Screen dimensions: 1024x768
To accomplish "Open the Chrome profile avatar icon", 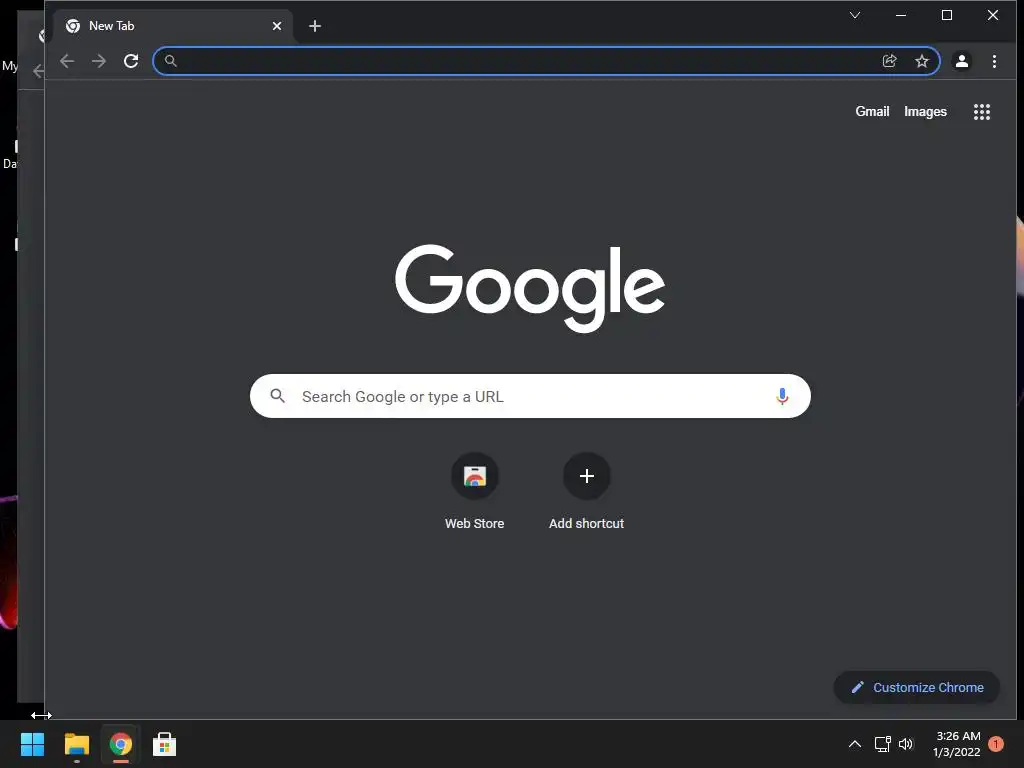I will click(x=961, y=61).
